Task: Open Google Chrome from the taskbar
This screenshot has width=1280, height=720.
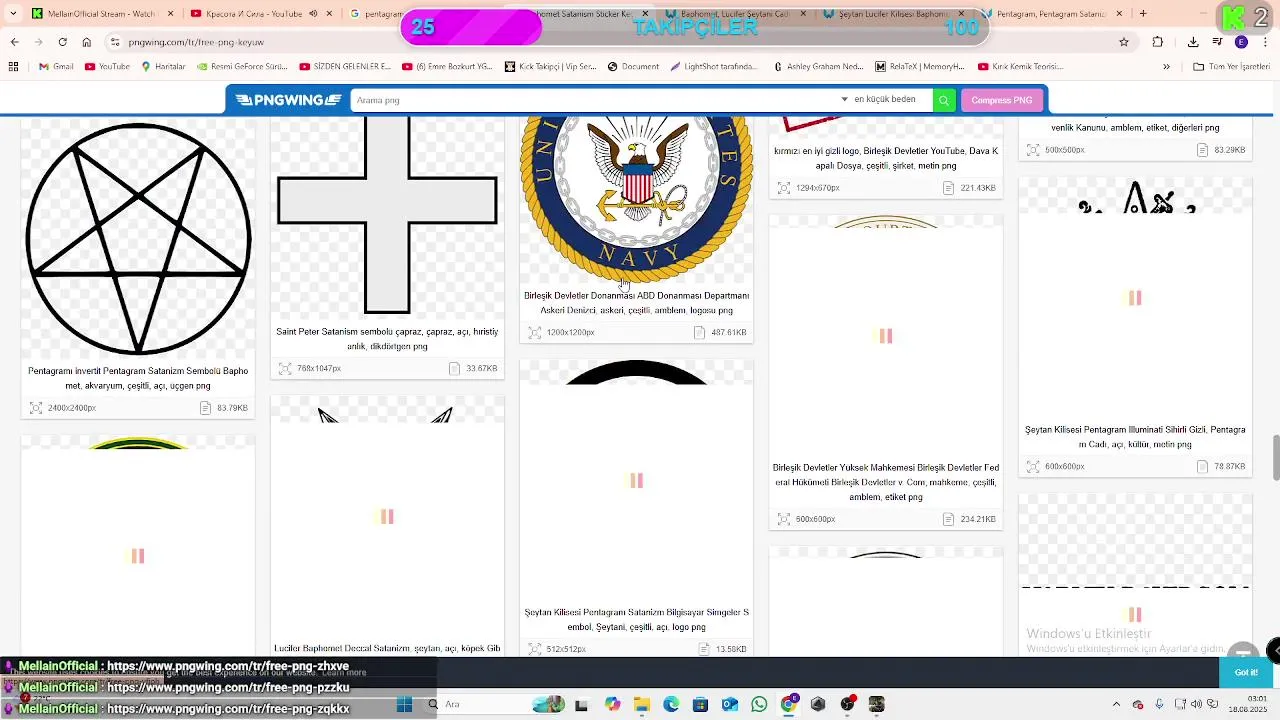Action: click(789, 705)
